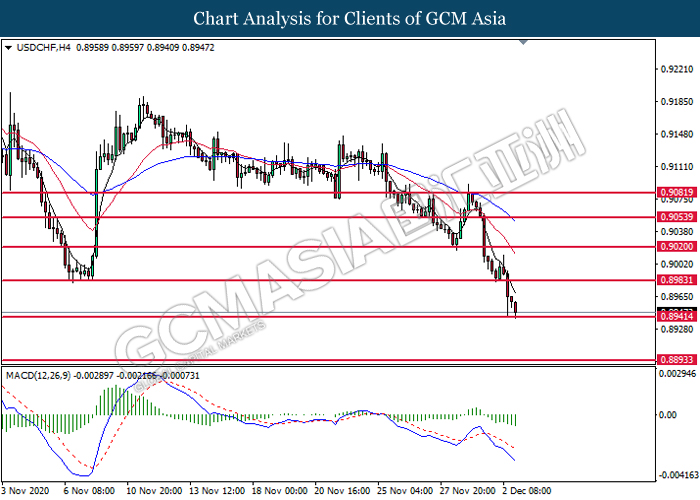Click the 18 Nov 00:00 time label
The height and width of the screenshot is (500, 700).
point(279,491)
